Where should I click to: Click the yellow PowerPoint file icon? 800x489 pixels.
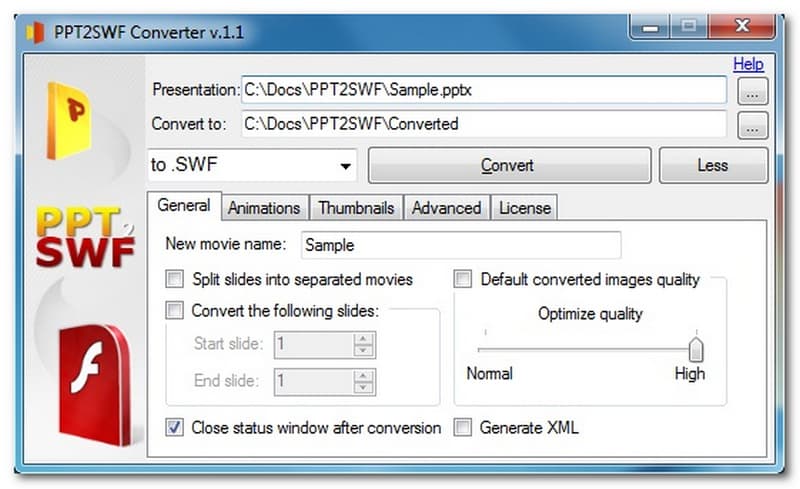point(68,120)
